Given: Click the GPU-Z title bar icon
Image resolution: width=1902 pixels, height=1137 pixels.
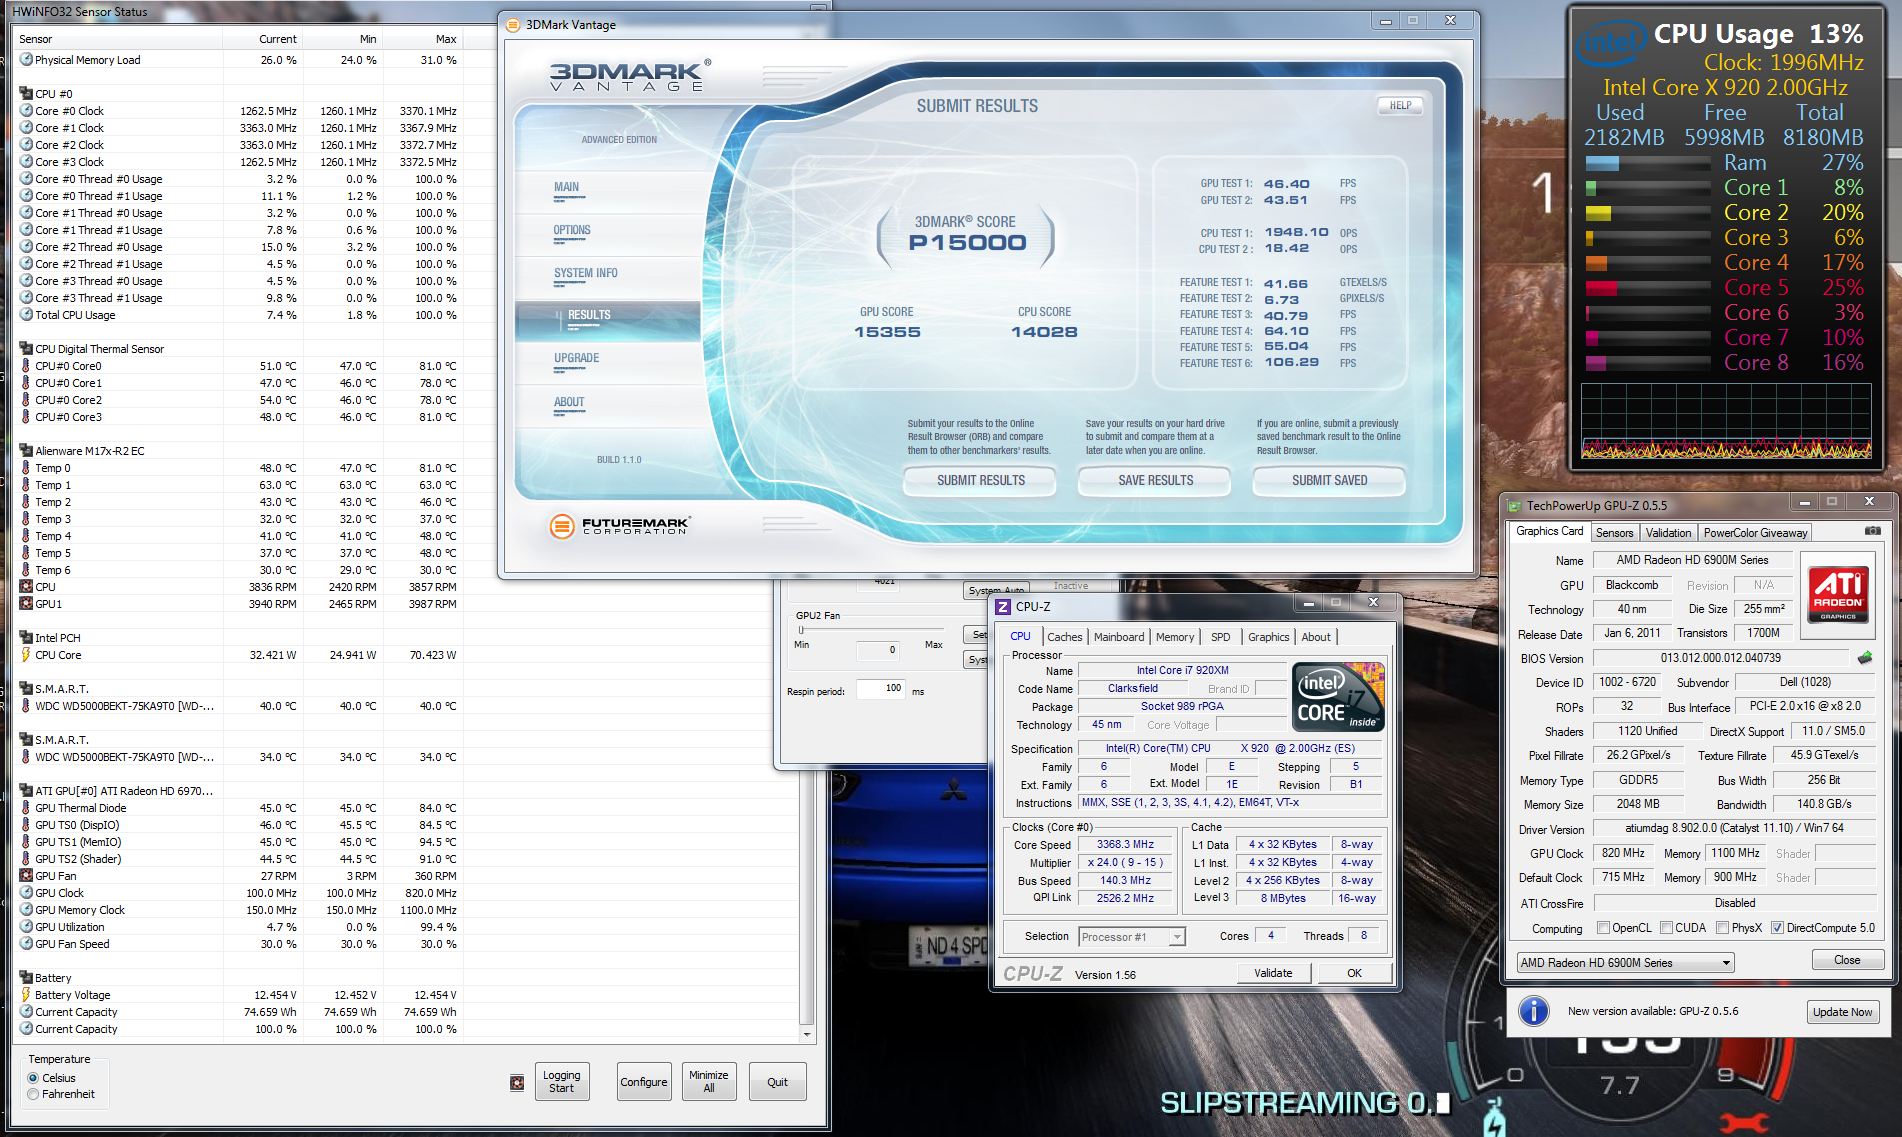Looking at the screenshot, I should coord(1515,506).
